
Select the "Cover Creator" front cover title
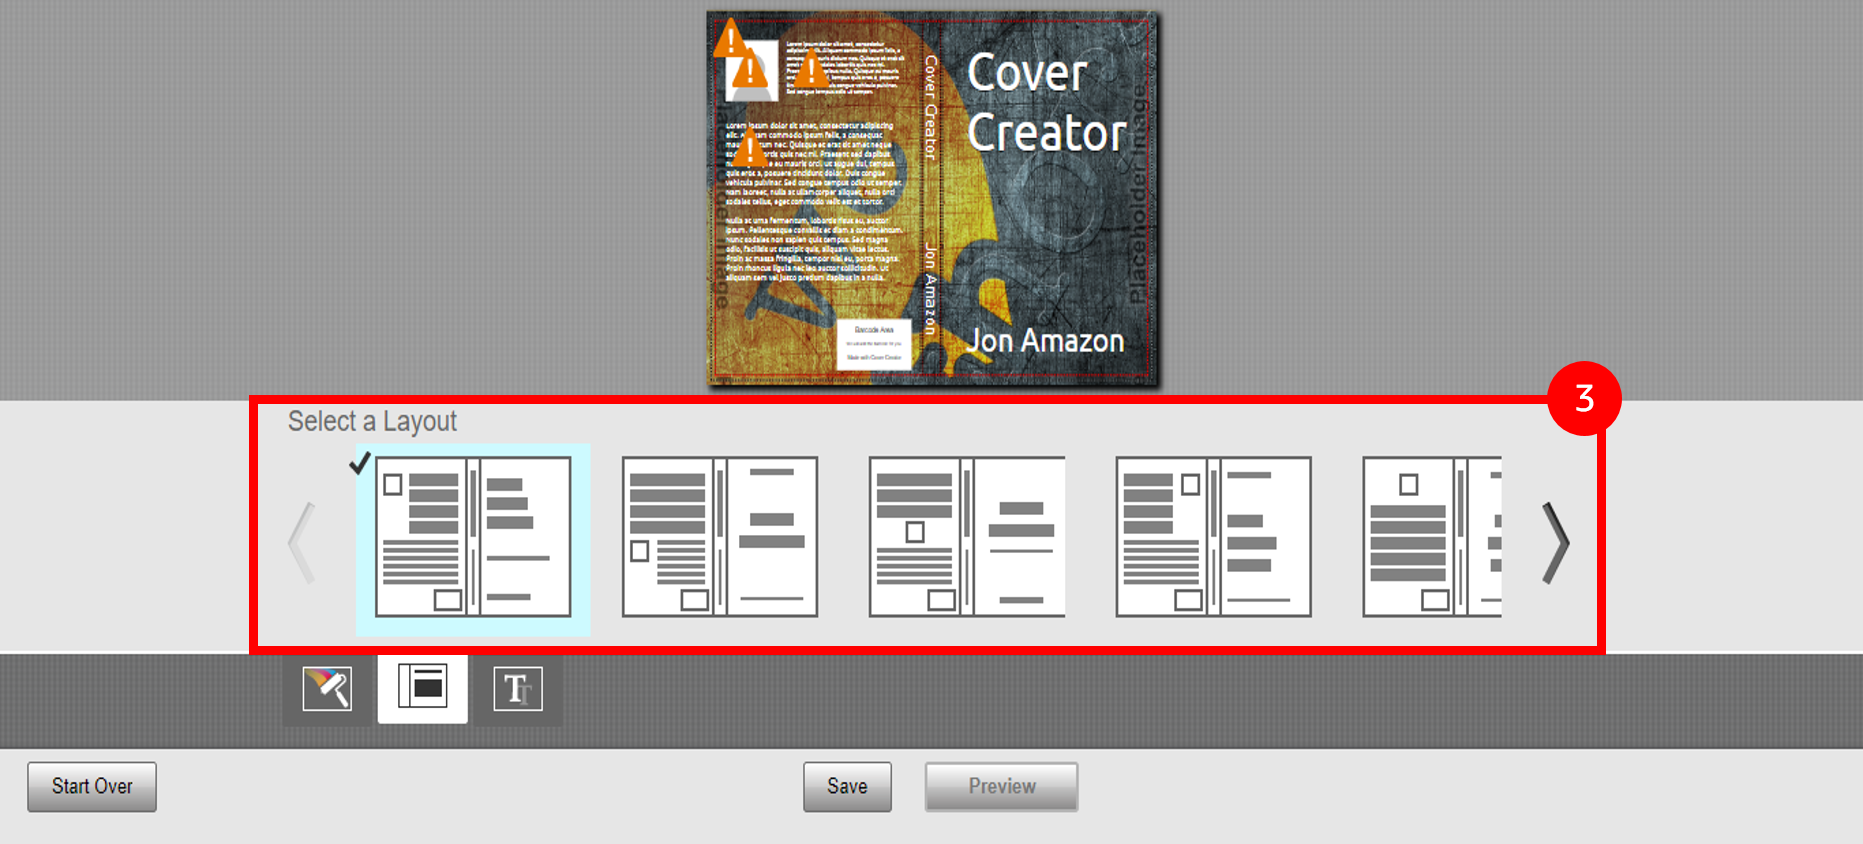tap(1046, 103)
